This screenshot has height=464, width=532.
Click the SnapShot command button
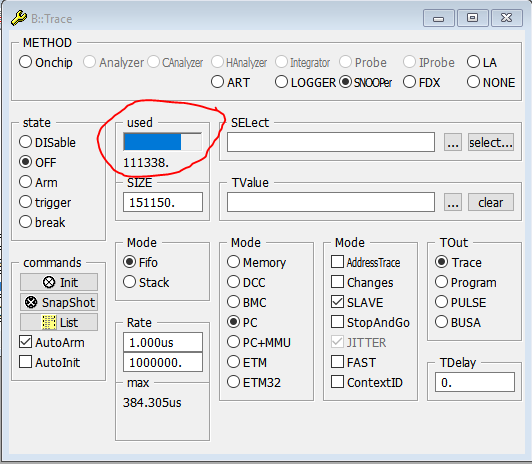[59, 302]
